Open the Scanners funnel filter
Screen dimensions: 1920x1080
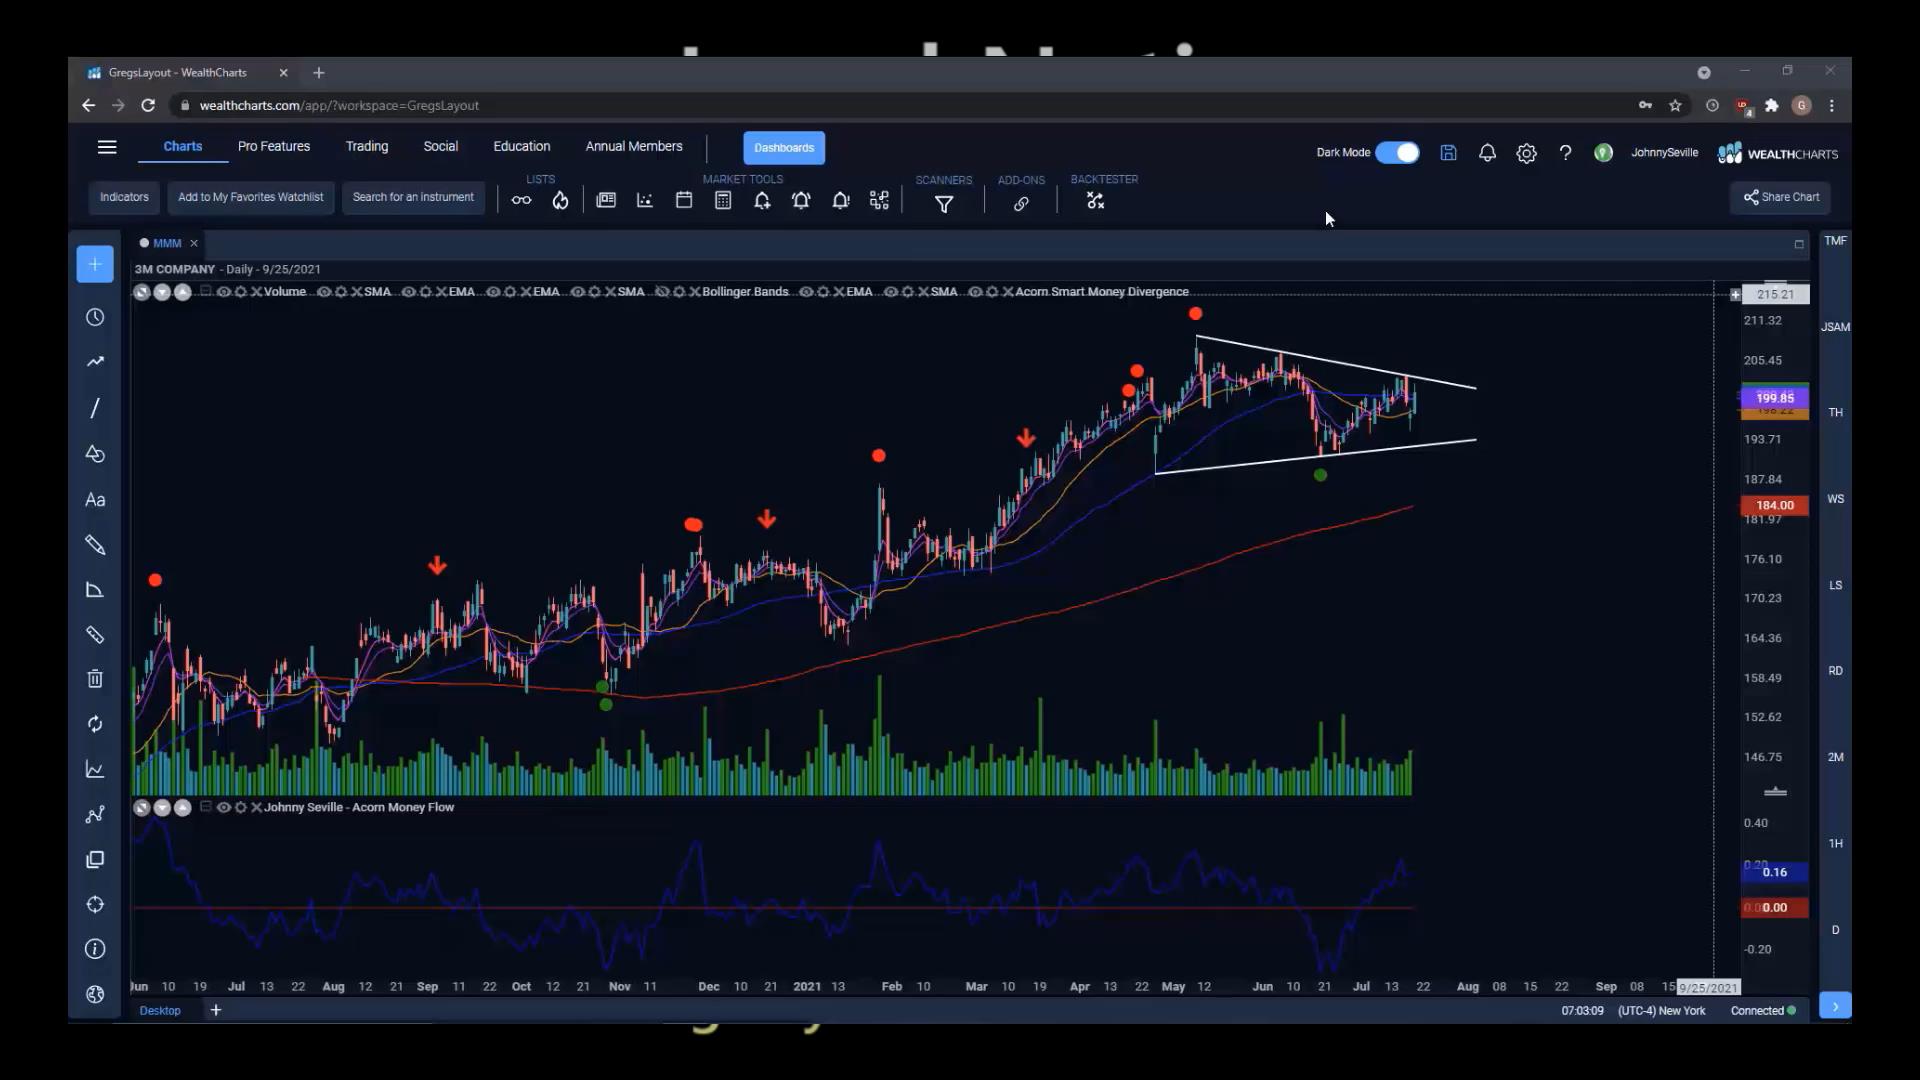(x=944, y=204)
